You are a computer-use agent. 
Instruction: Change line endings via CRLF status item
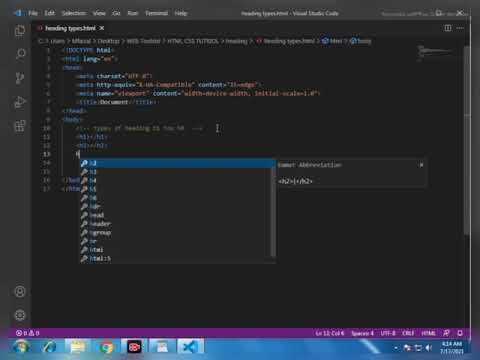click(408, 333)
